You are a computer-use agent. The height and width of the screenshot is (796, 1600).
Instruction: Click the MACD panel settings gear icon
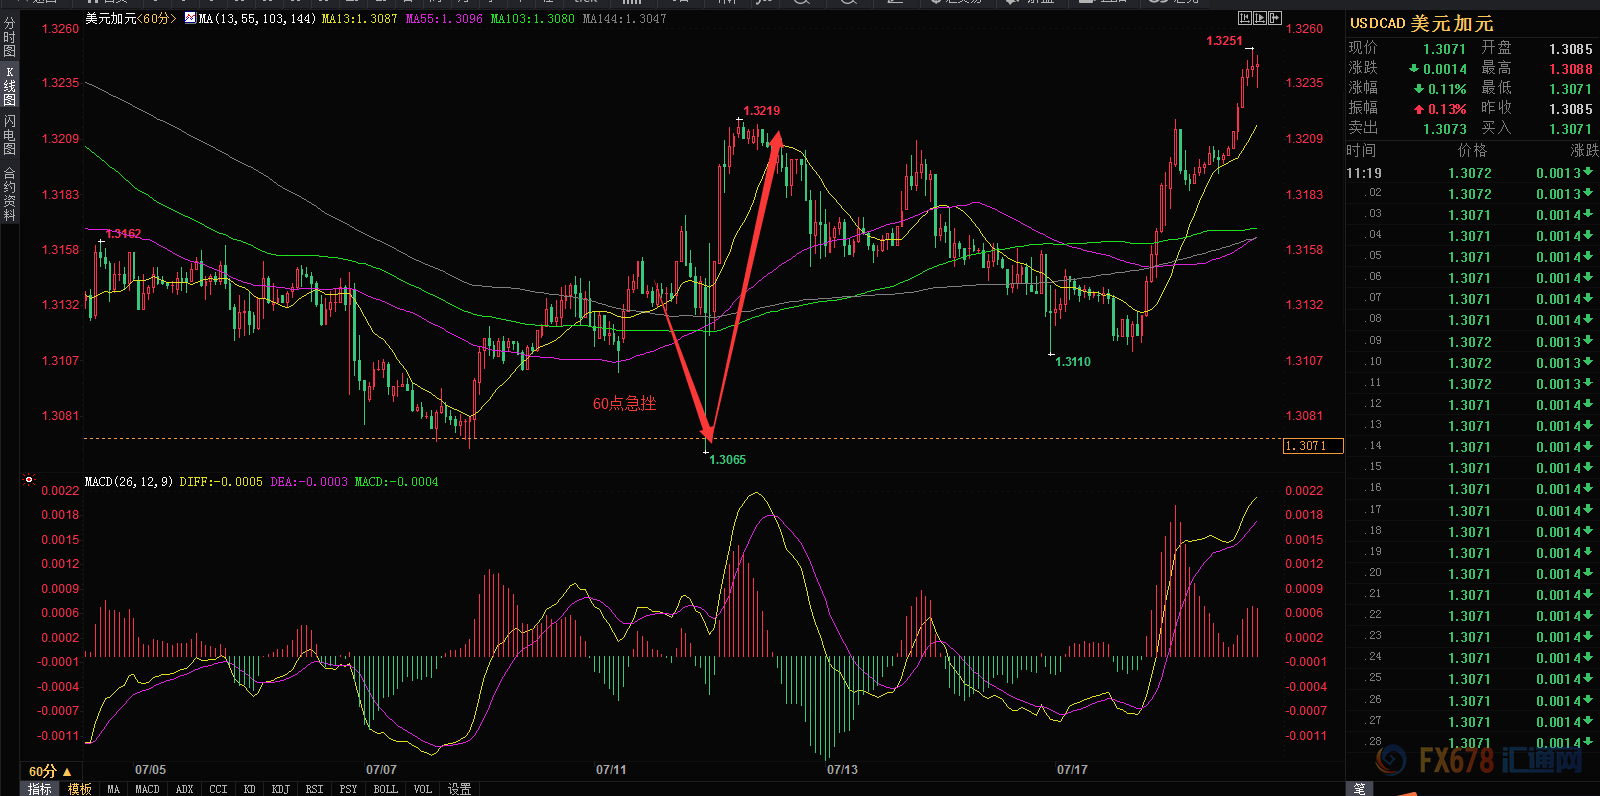pyautogui.click(x=29, y=480)
